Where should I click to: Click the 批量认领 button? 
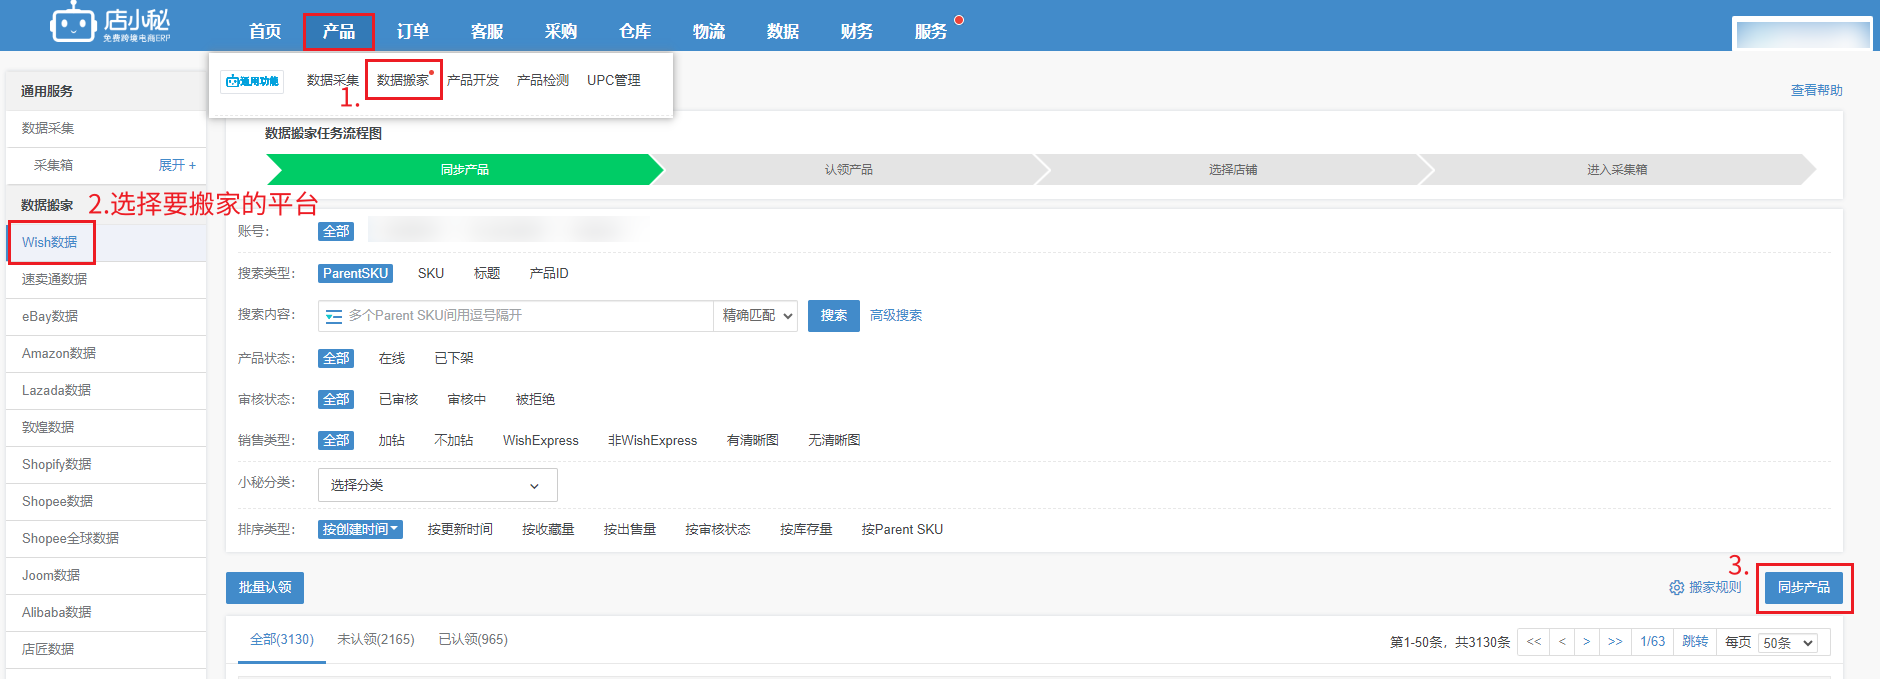click(x=265, y=588)
